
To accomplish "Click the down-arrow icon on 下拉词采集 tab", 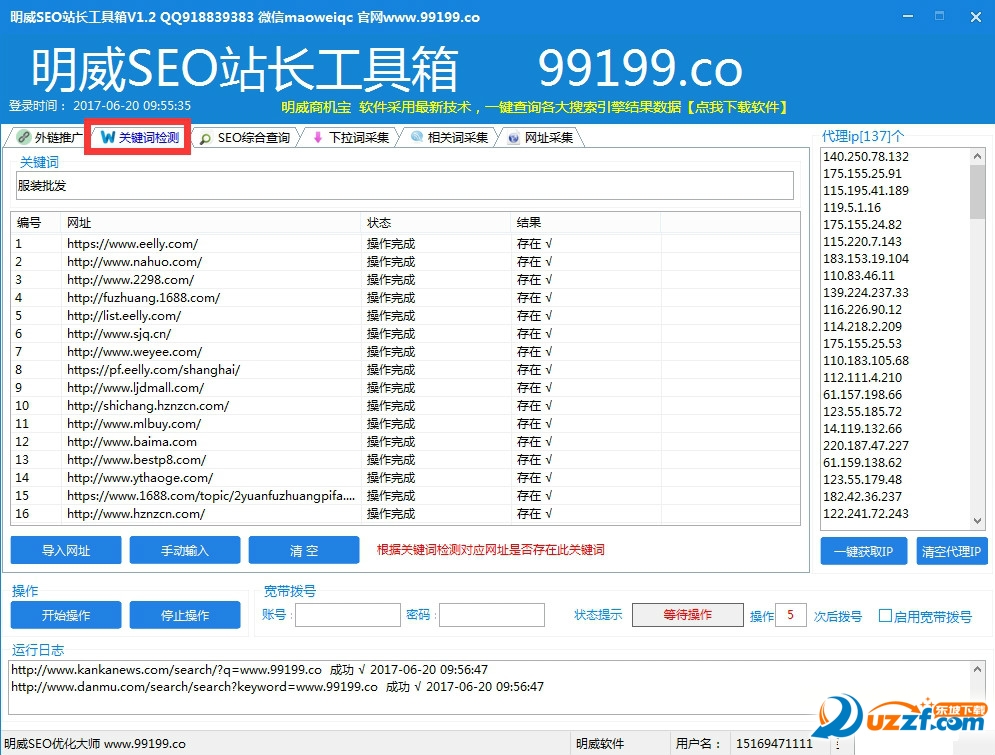I will click(x=318, y=137).
